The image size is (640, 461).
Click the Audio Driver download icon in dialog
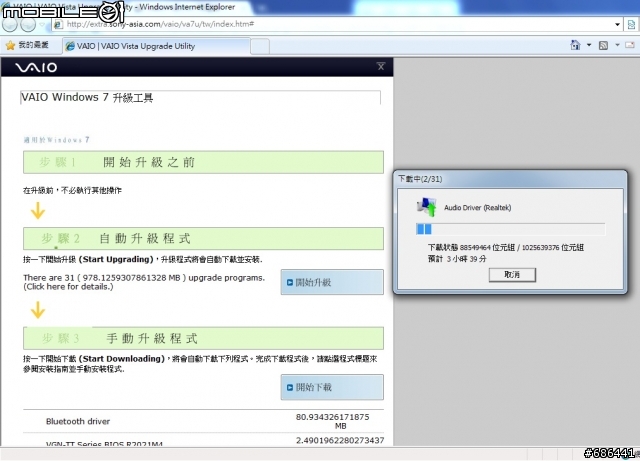click(427, 207)
